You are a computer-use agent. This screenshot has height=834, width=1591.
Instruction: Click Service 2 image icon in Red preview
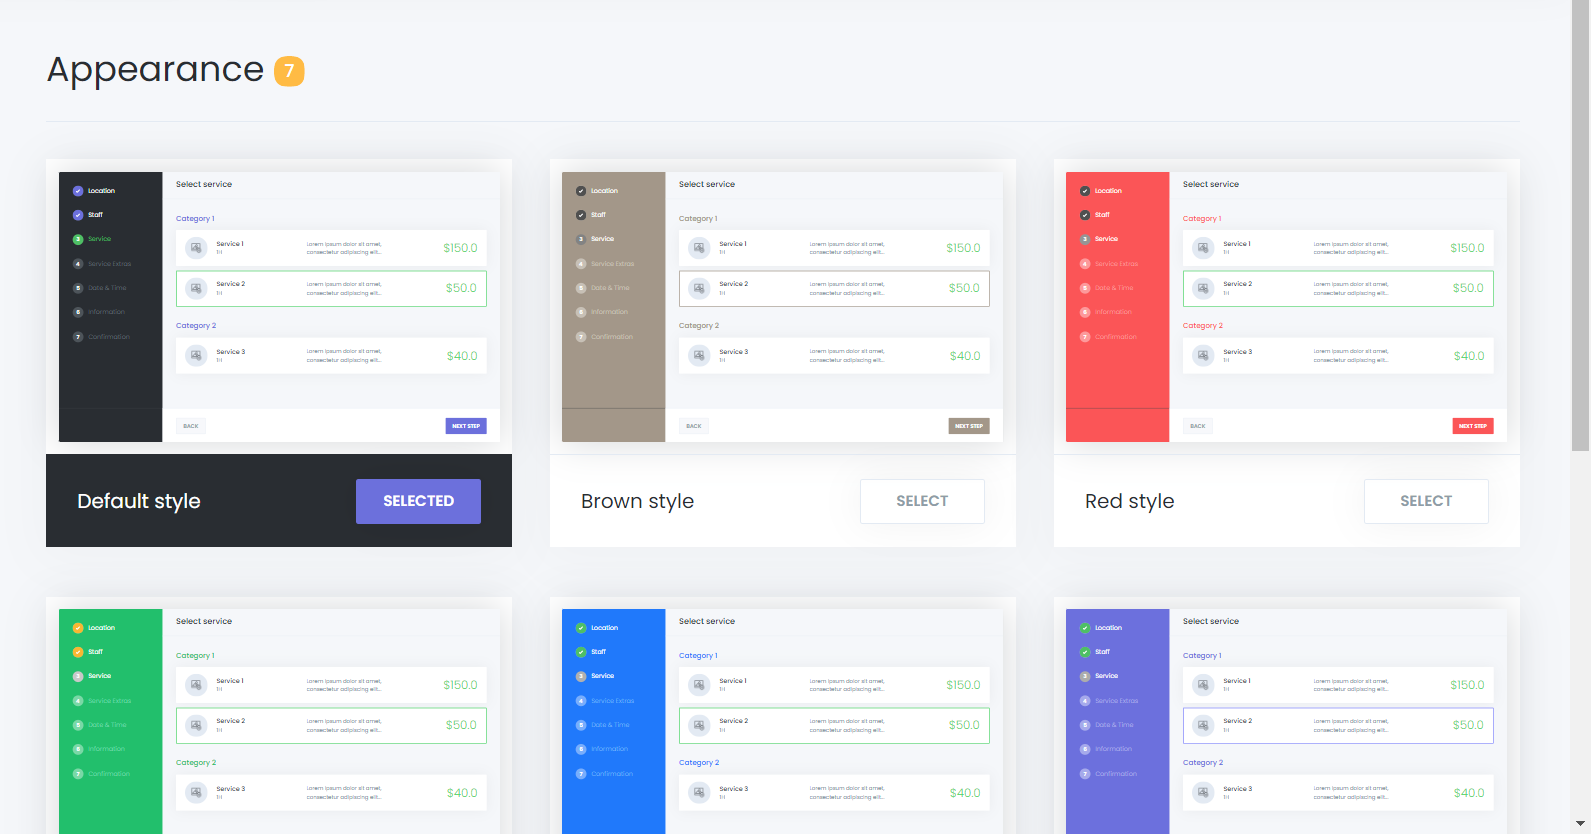pyautogui.click(x=1204, y=288)
